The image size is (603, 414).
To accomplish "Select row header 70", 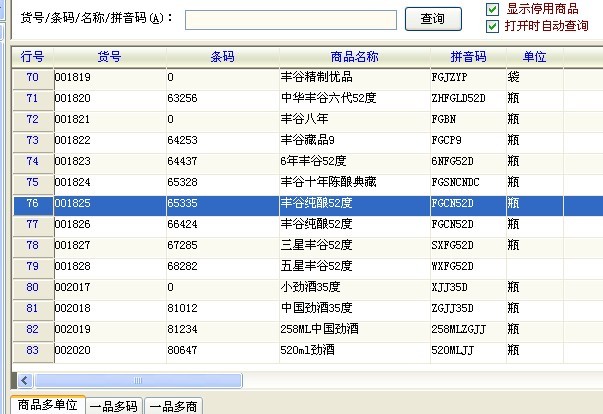I will pyautogui.click(x=33, y=78).
